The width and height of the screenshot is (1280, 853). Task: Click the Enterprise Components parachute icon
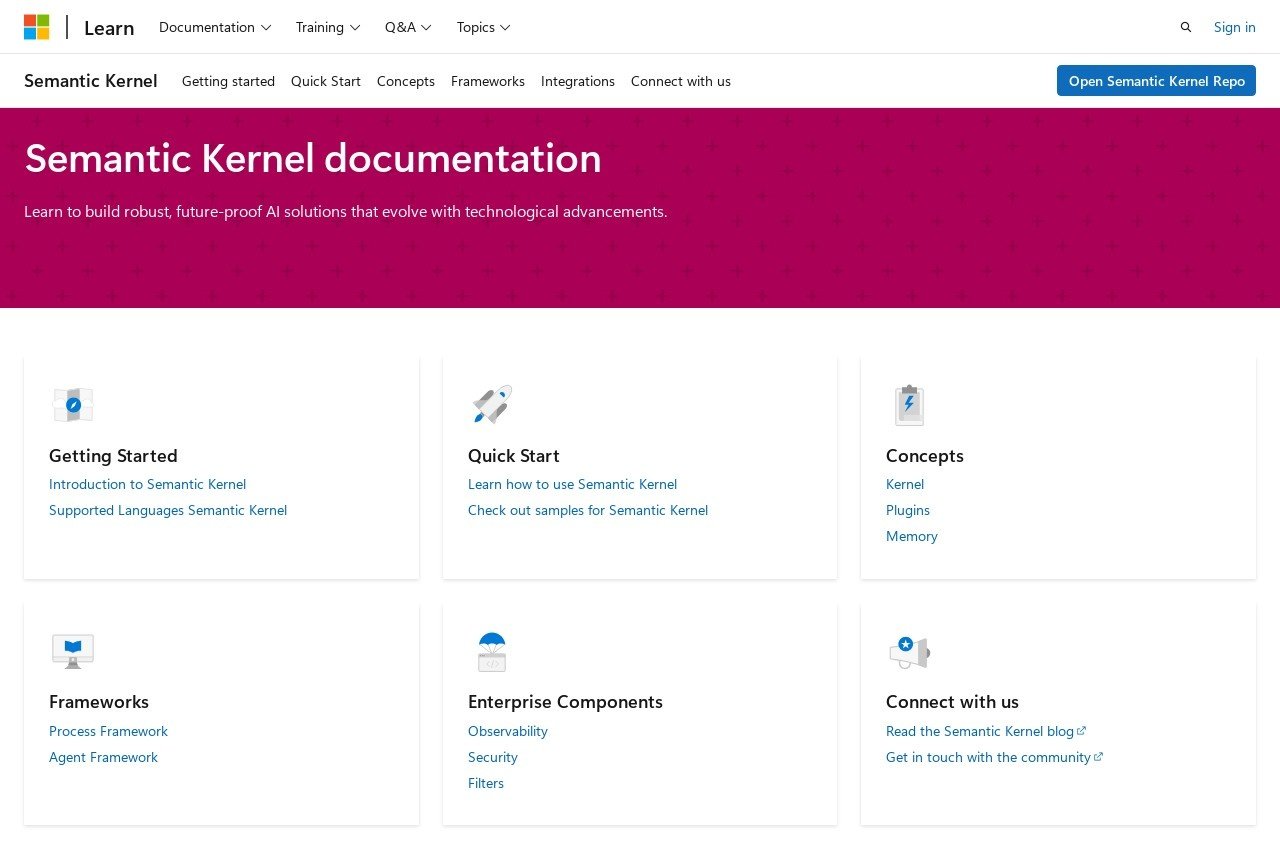(492, 651)
